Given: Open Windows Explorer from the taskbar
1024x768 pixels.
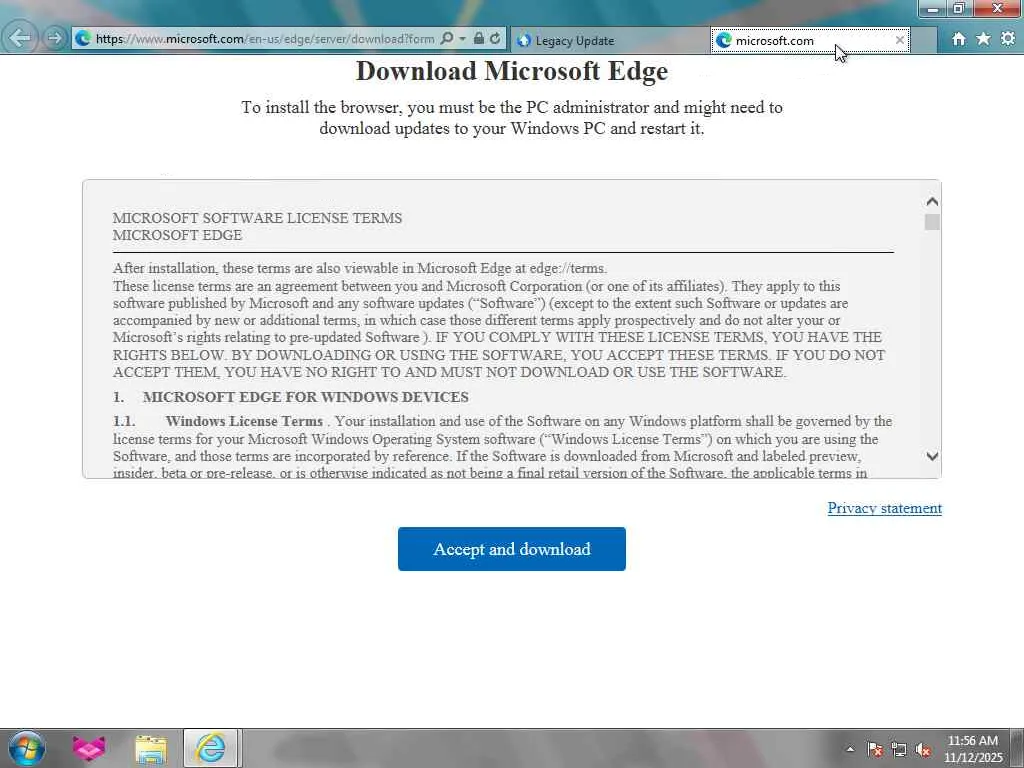Looking at the screenshot, I should 150,749.
